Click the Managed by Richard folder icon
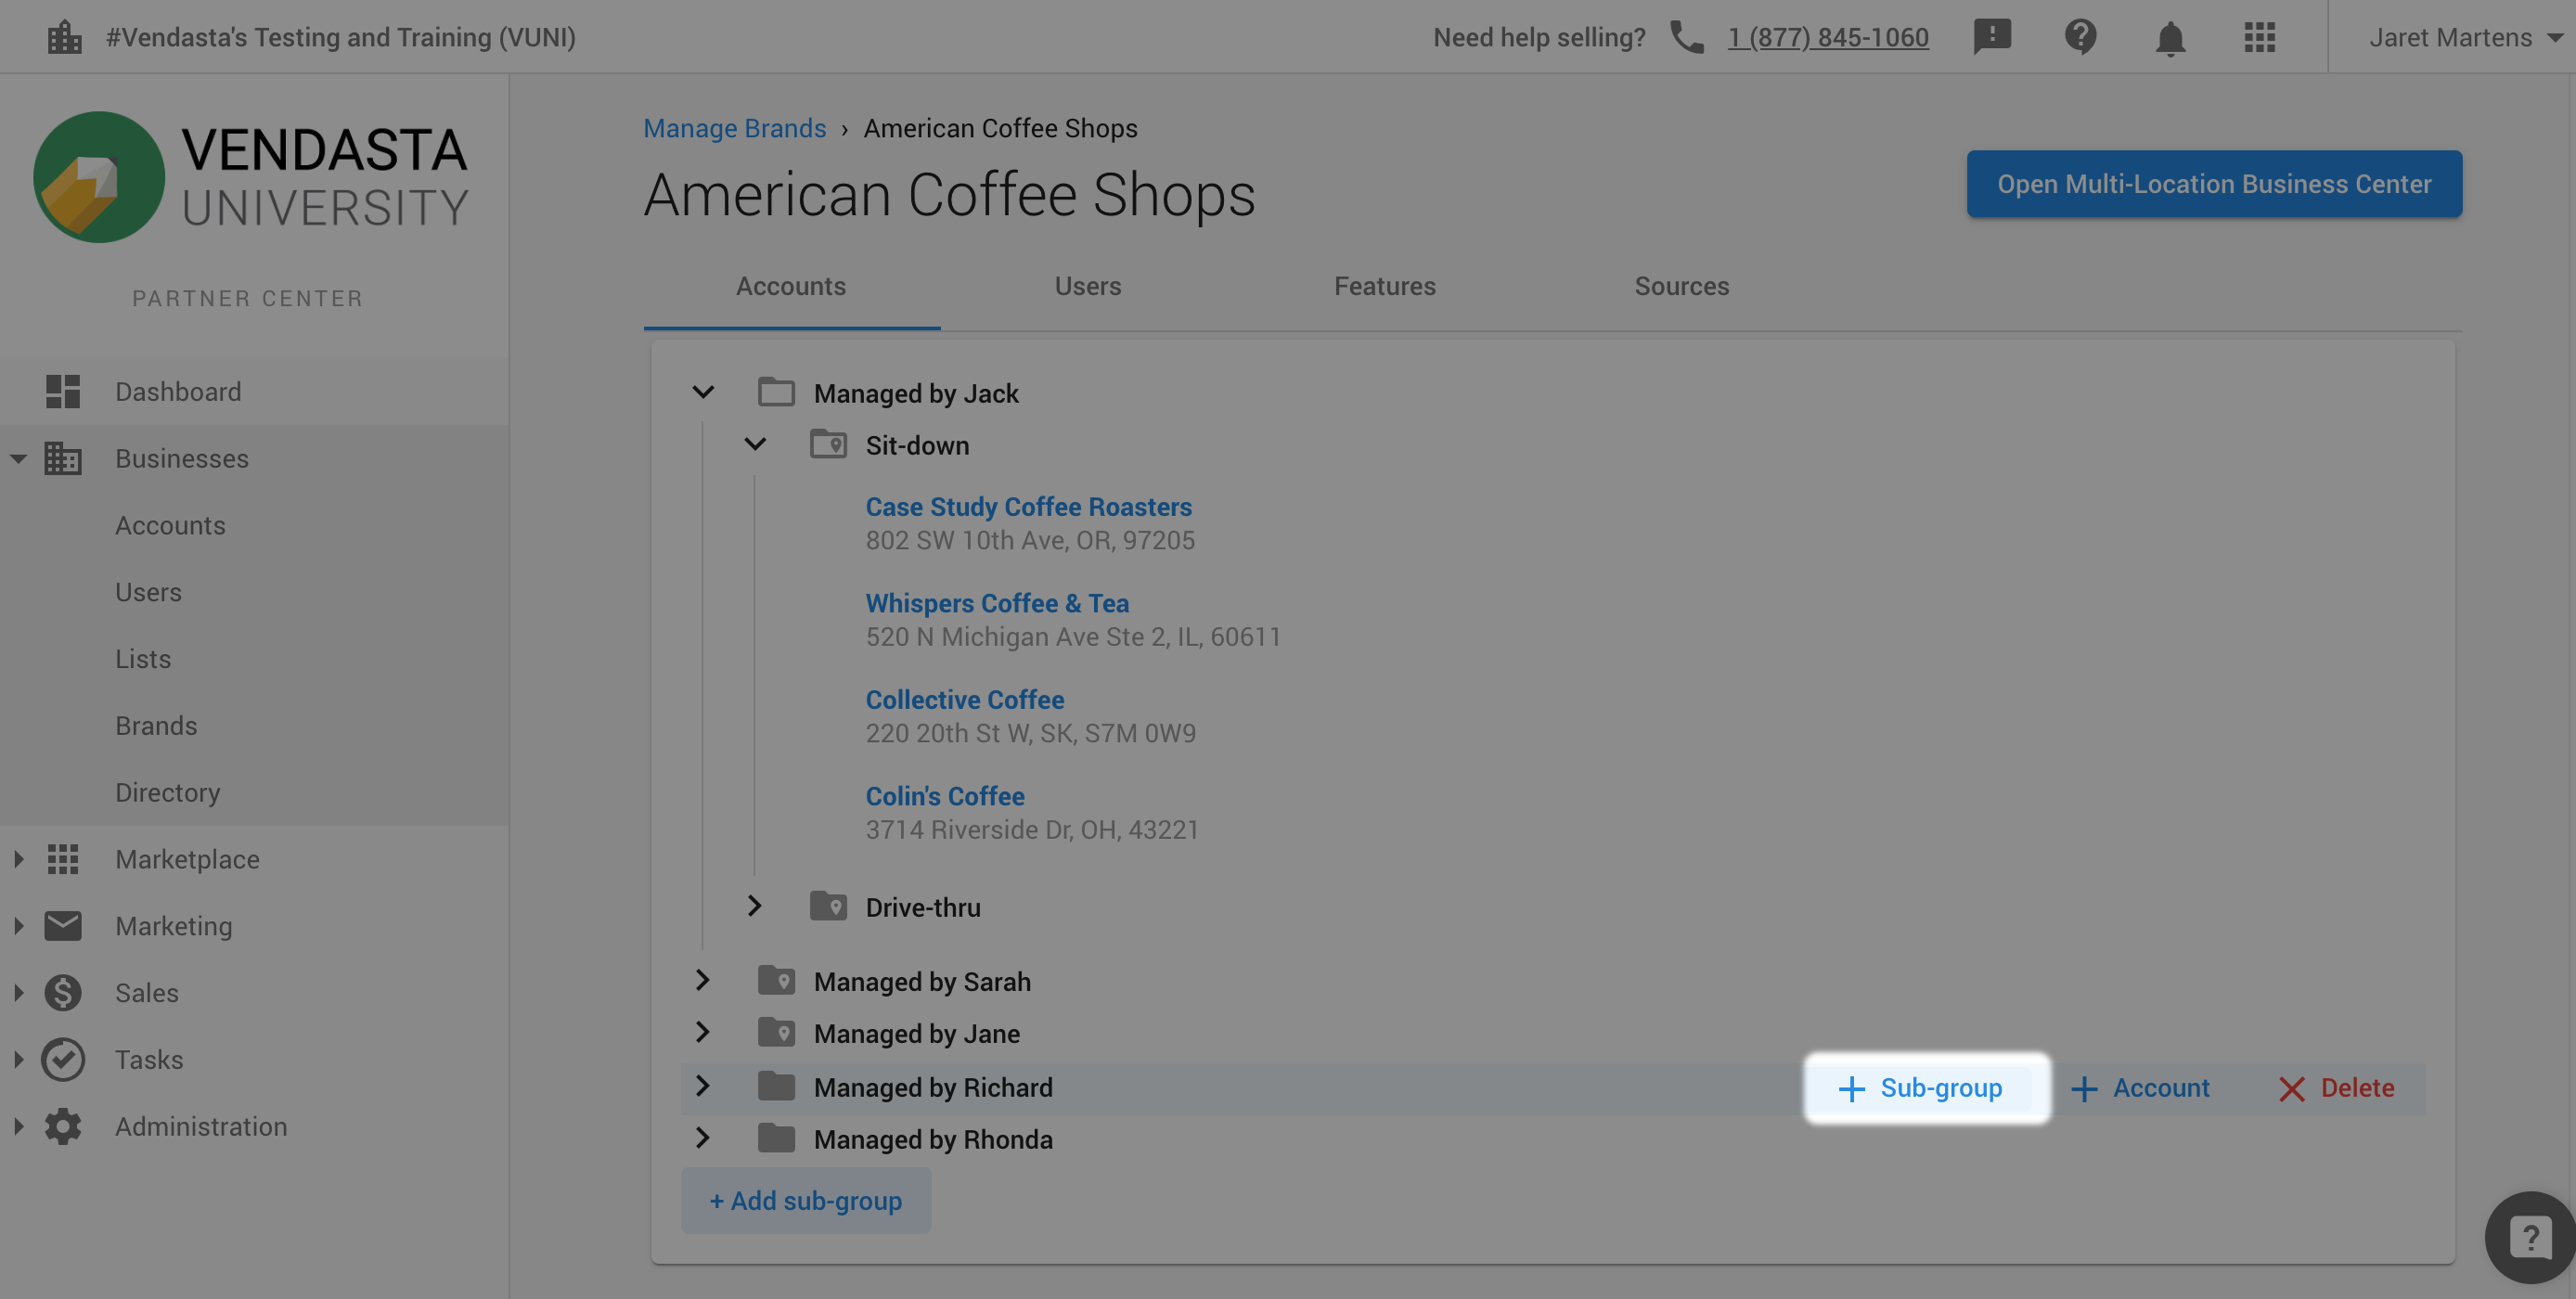Screen dimensions: 2576x1299 tap(776, 1086)
